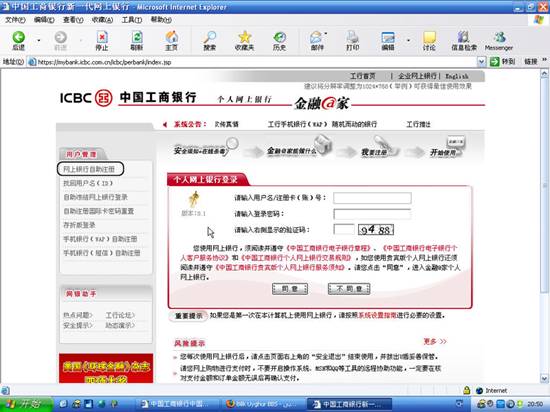
Task: Click the 我要注册 step graphic
Action: (379, 147)
